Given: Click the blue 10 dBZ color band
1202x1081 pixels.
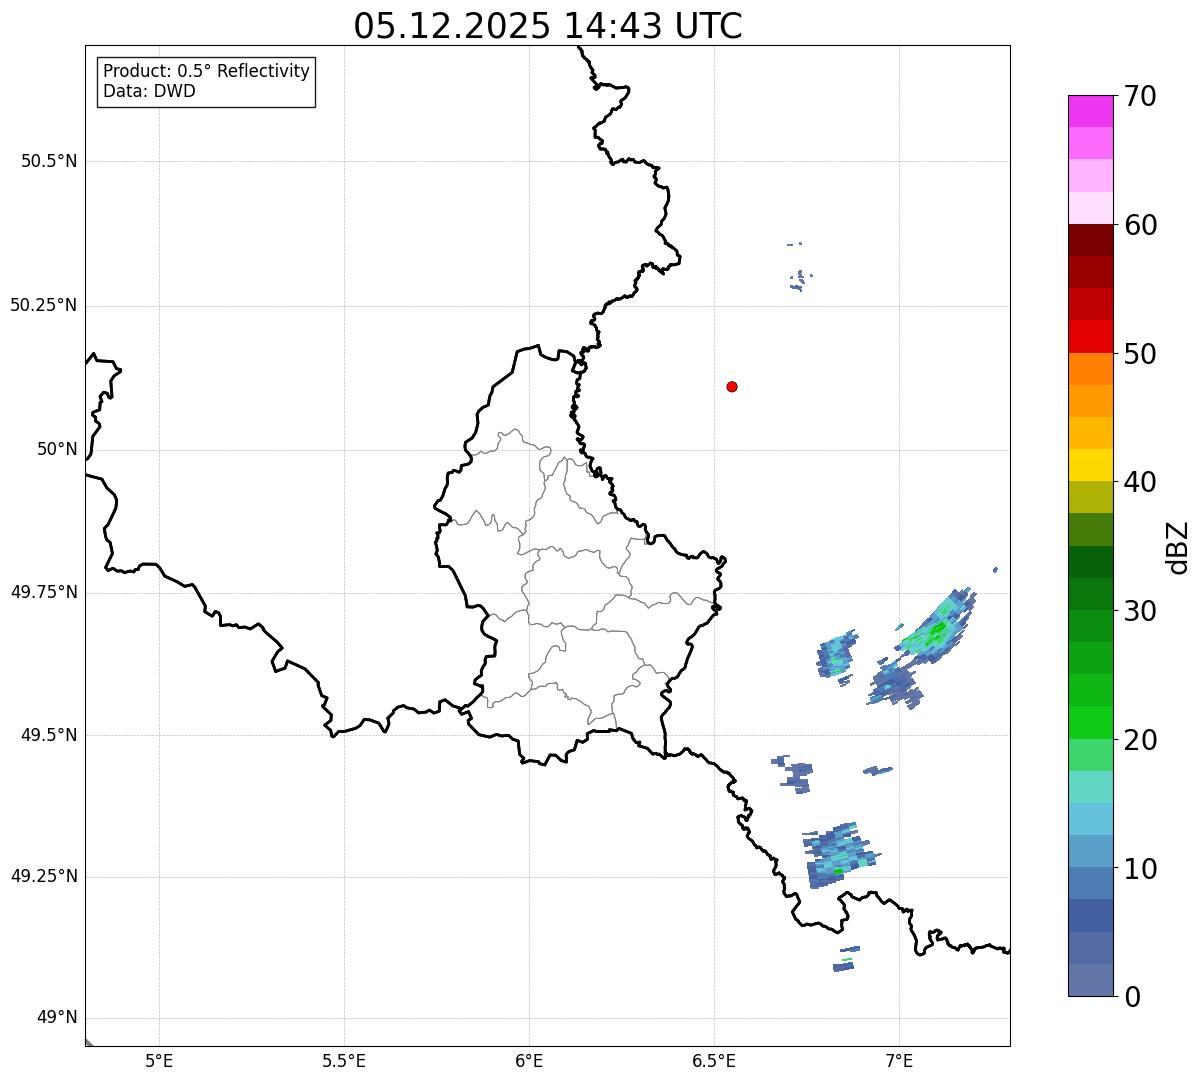Looking at the screenshot, I should tap(1090, 883).
